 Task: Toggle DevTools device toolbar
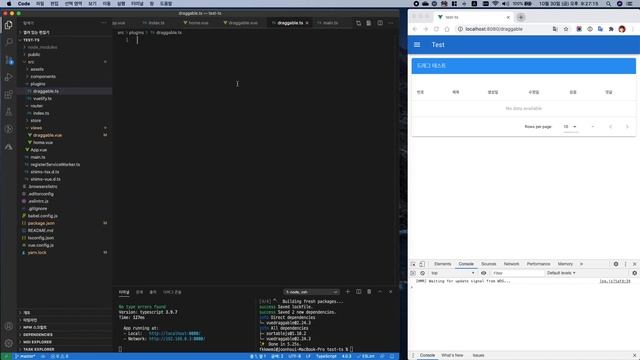coord(422,264)
